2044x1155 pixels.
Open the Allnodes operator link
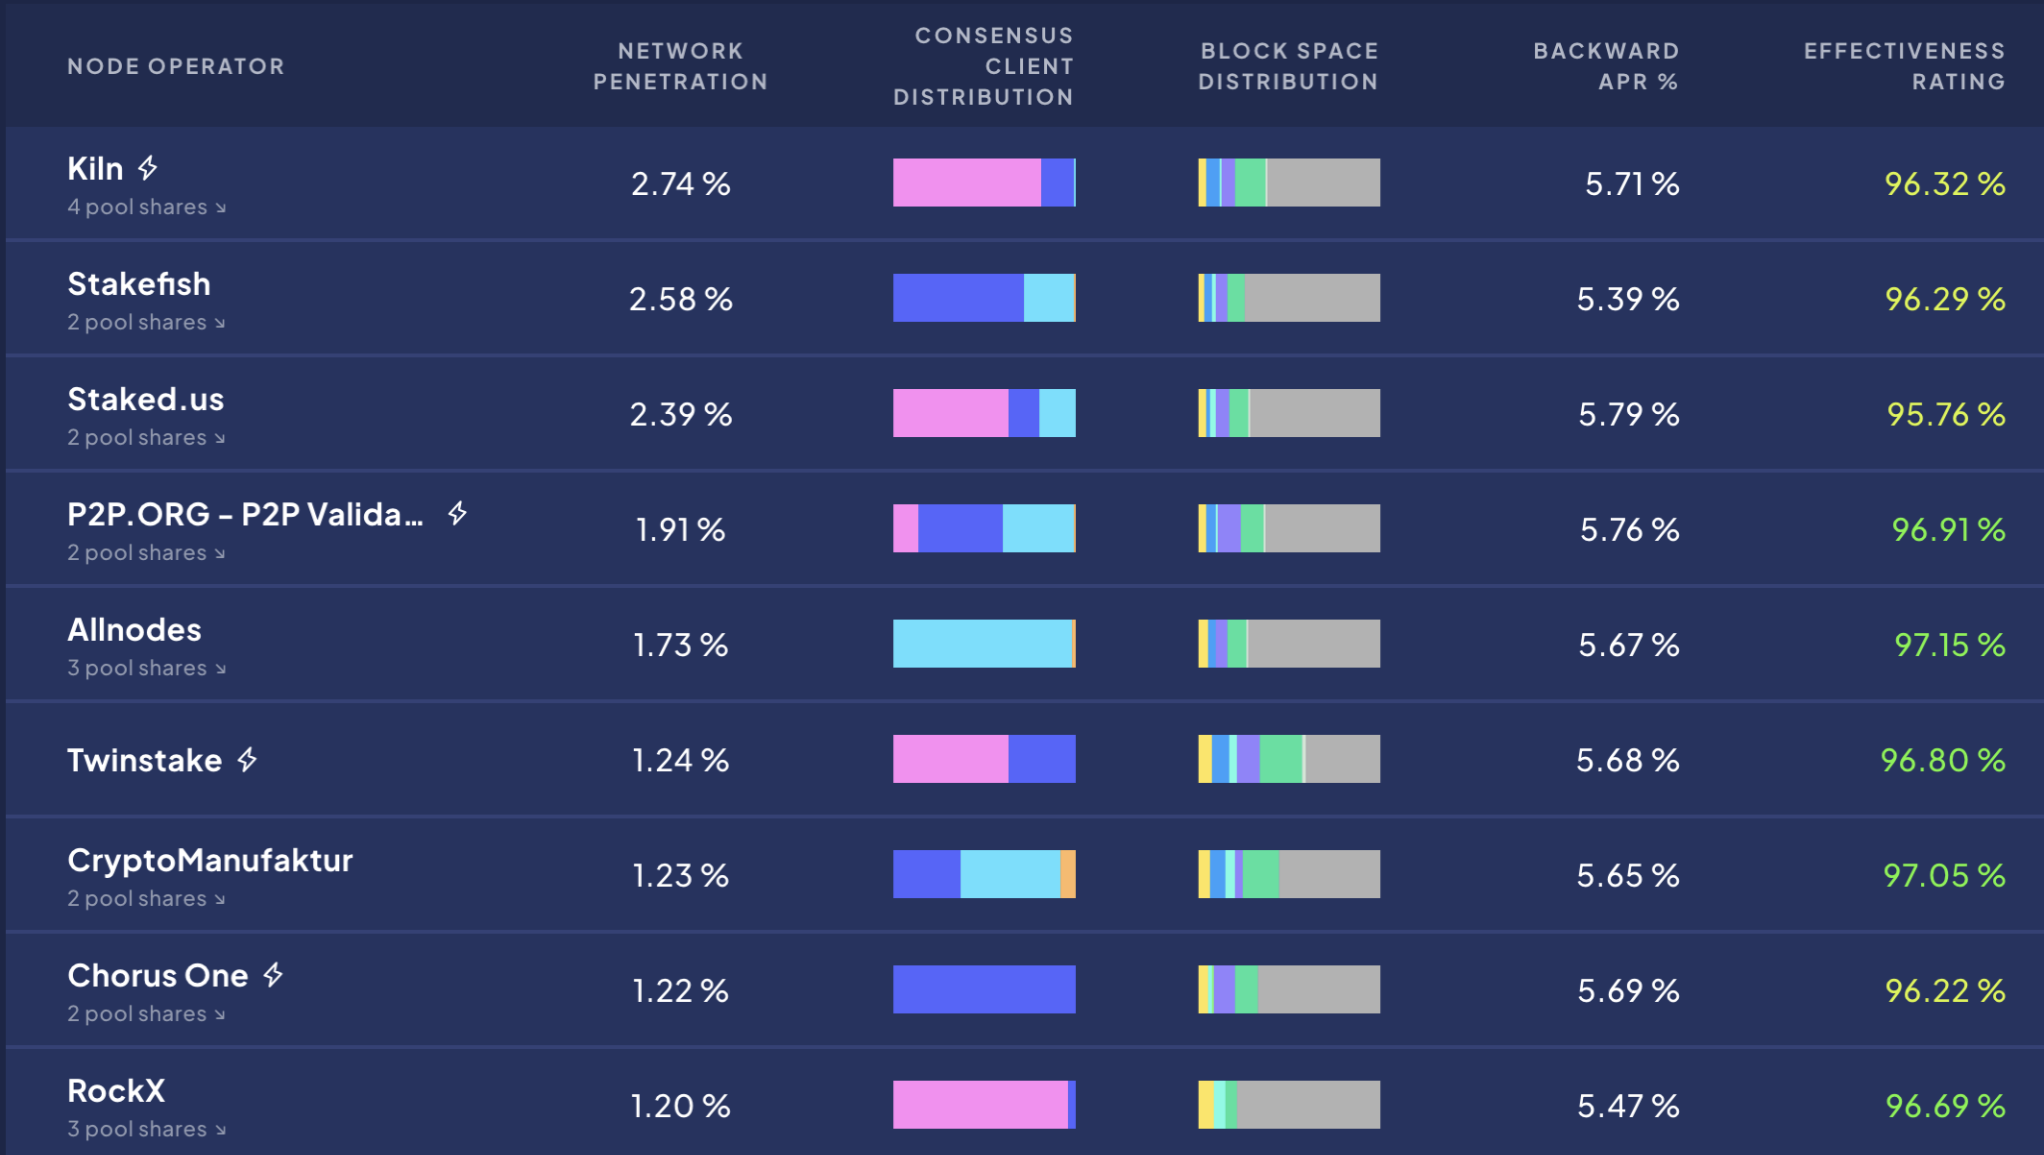pyautogui.click(x=134, y=630)
